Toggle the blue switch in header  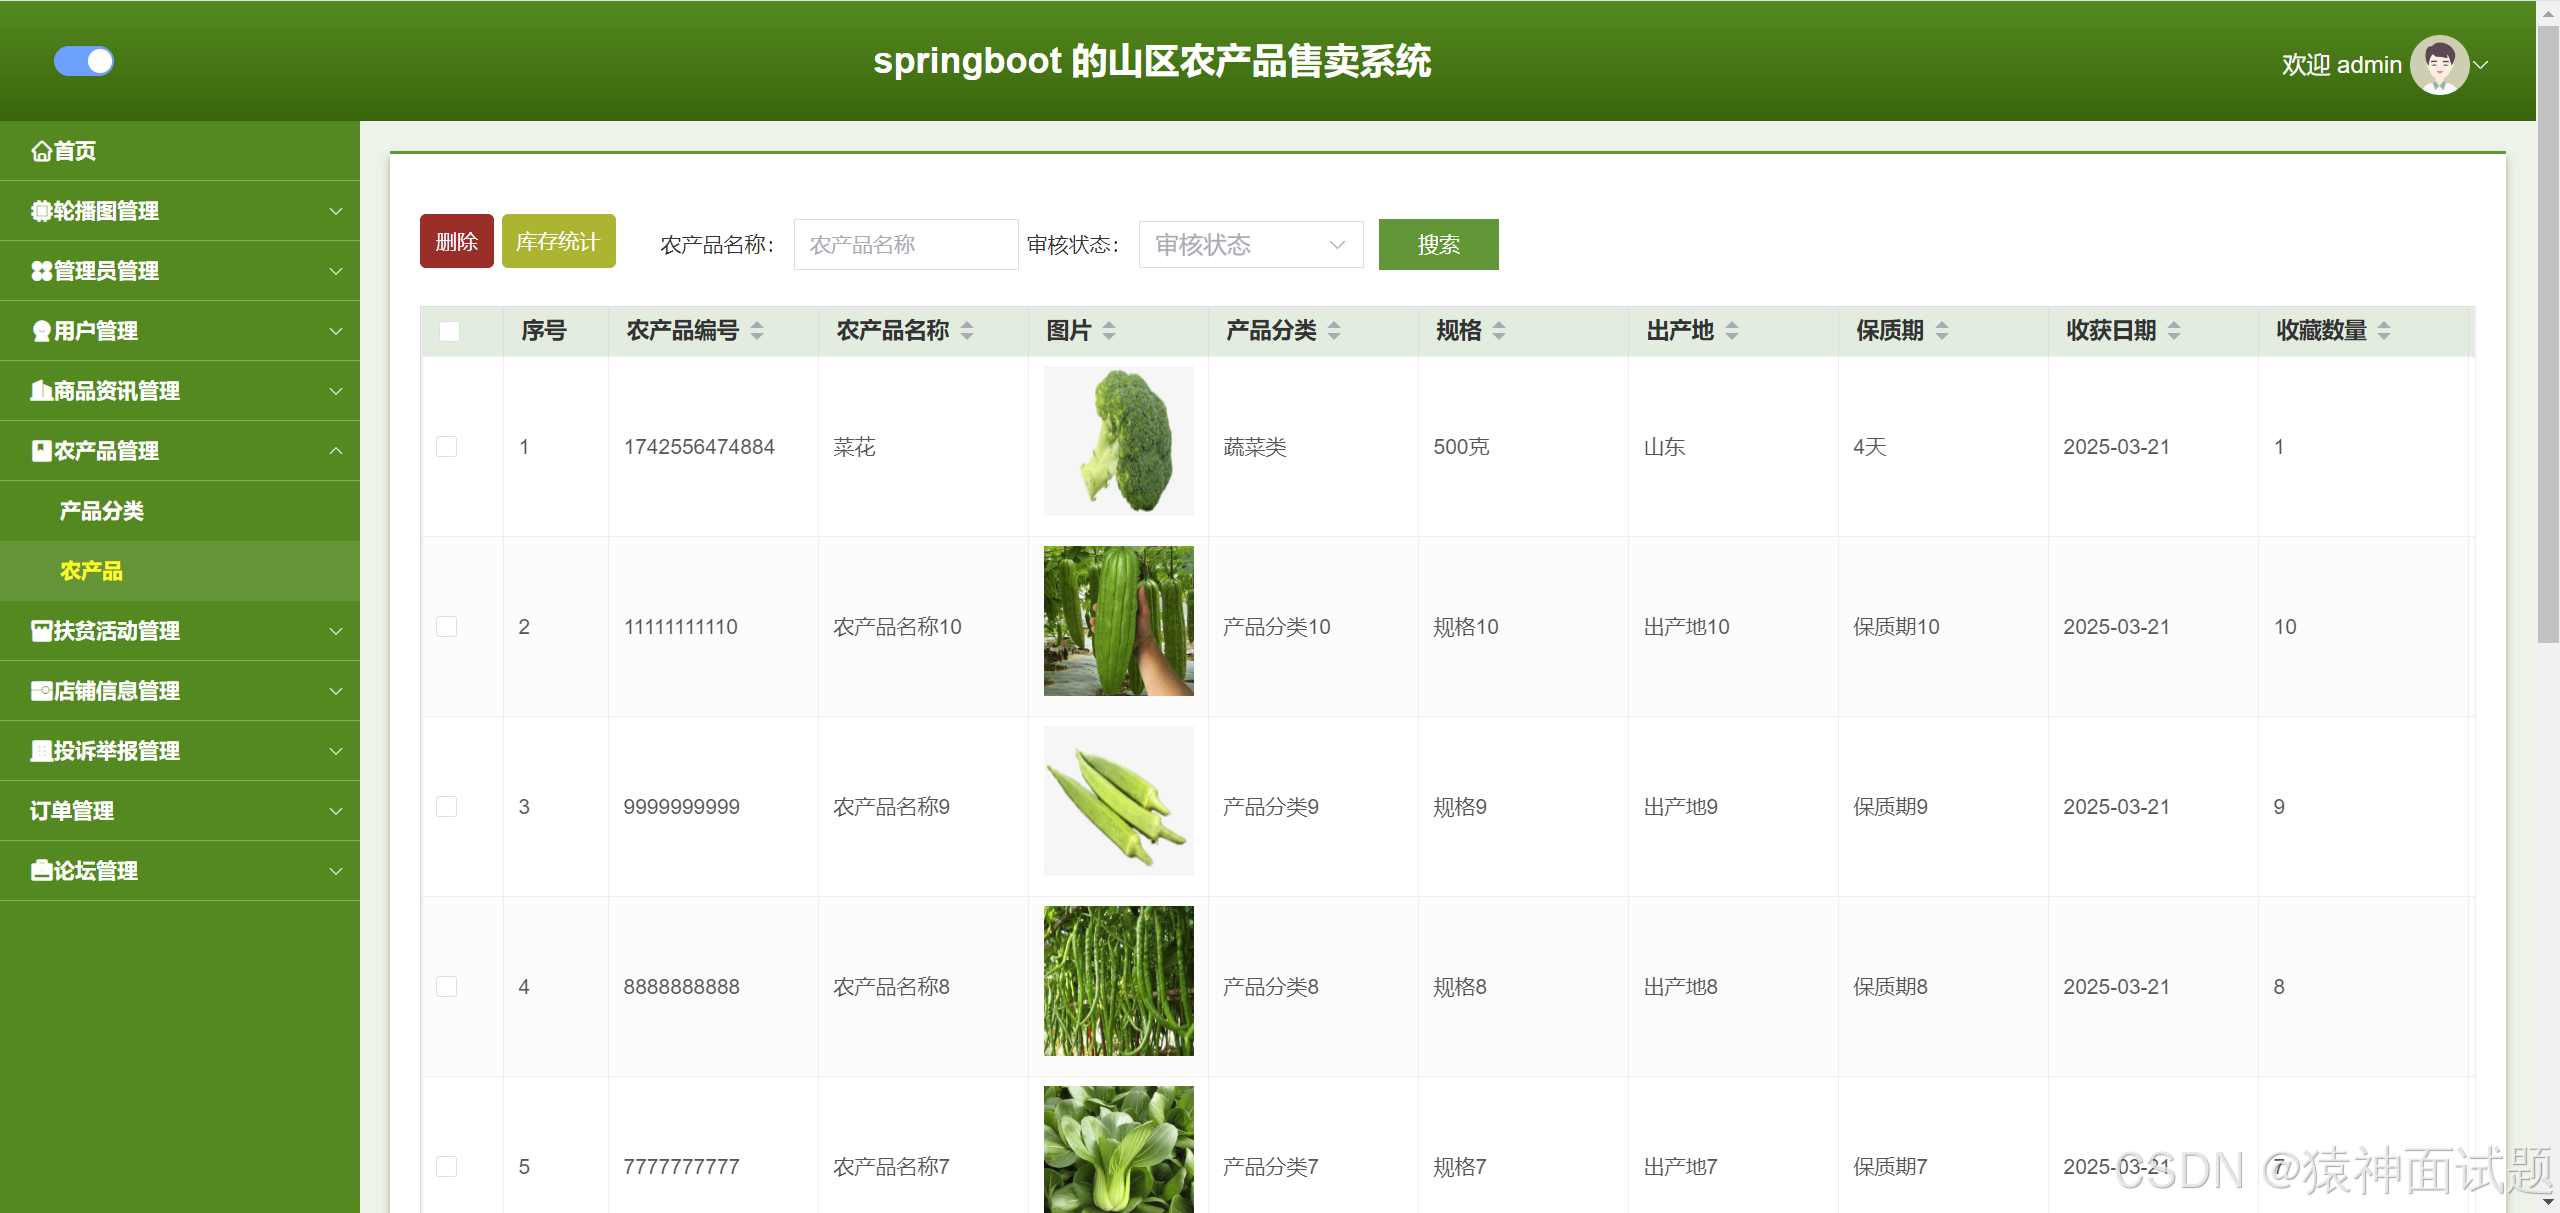click(84, 61)
